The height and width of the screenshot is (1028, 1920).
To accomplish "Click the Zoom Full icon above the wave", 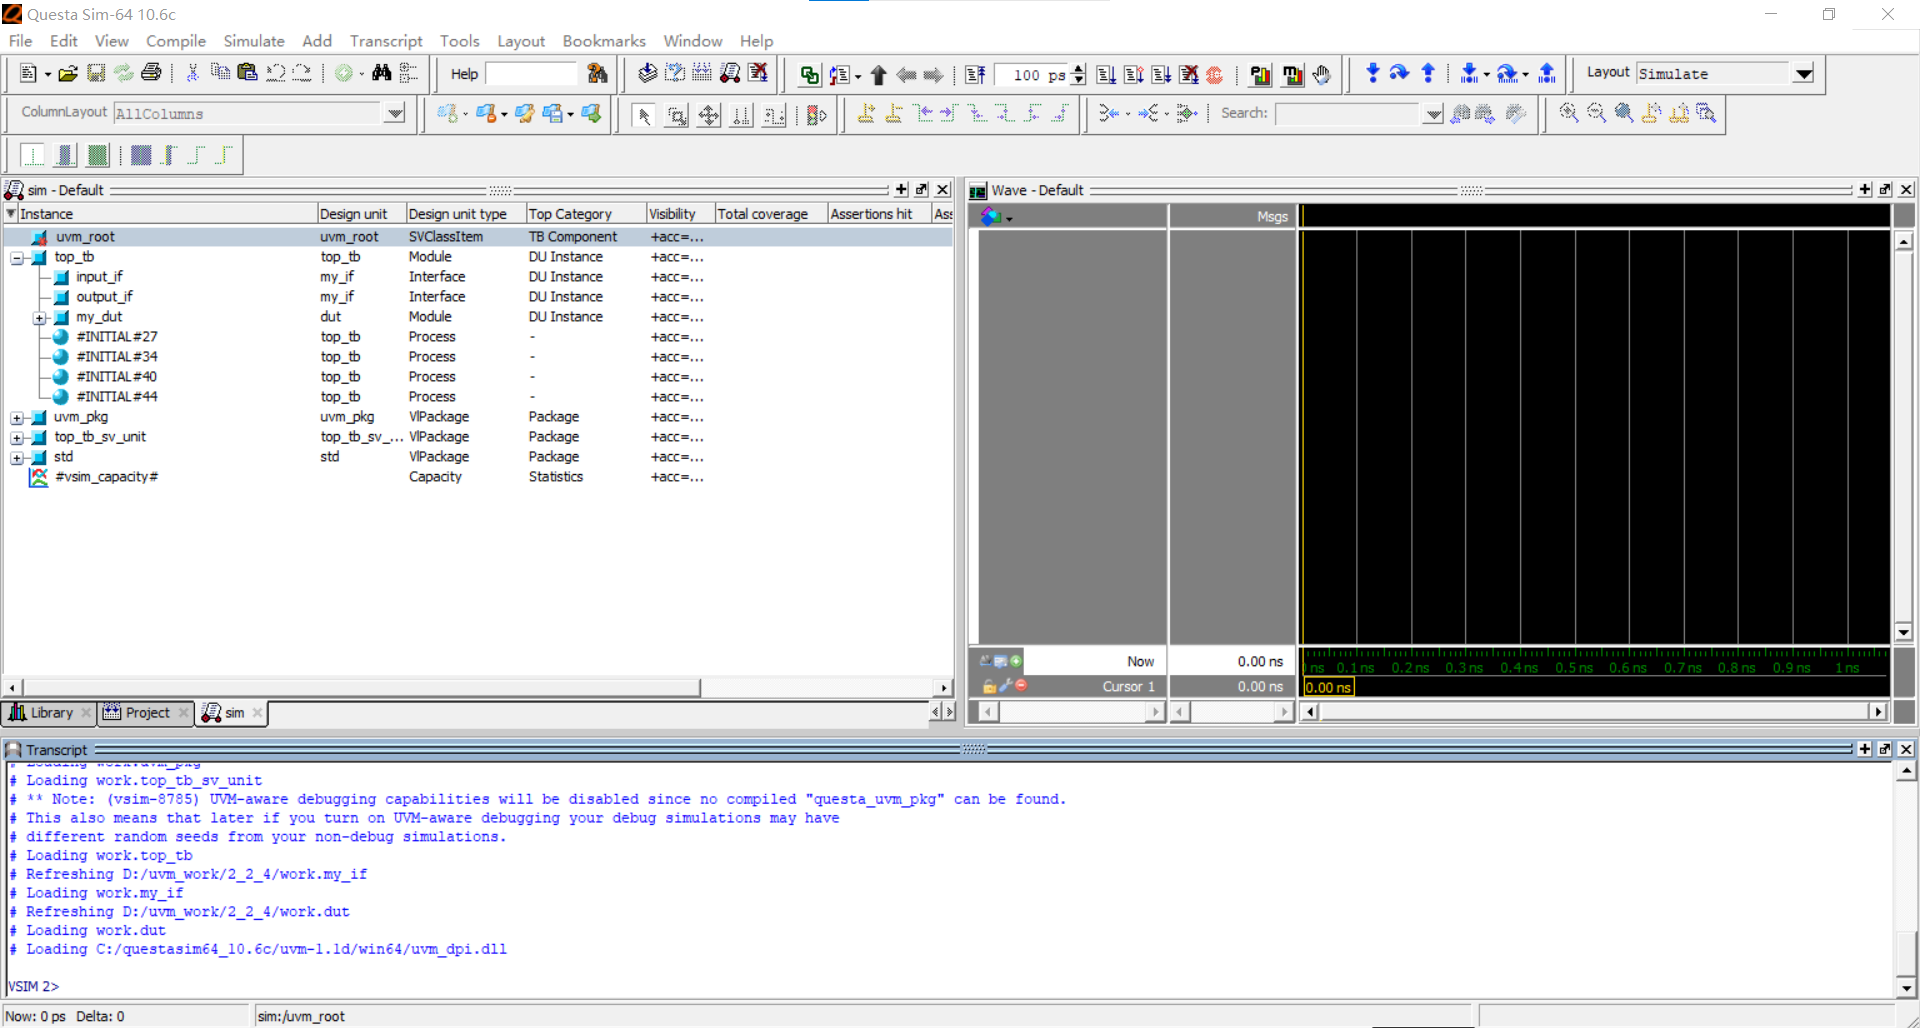I will pyautogui.click(x=1623, y=113).
